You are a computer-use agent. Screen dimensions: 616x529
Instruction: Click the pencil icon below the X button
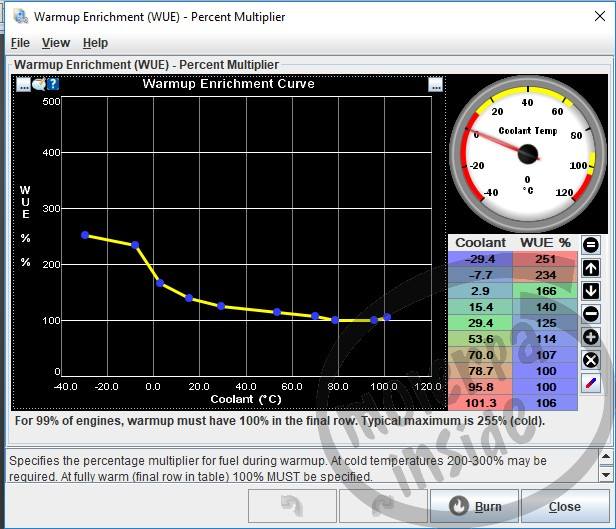(590, 383)
